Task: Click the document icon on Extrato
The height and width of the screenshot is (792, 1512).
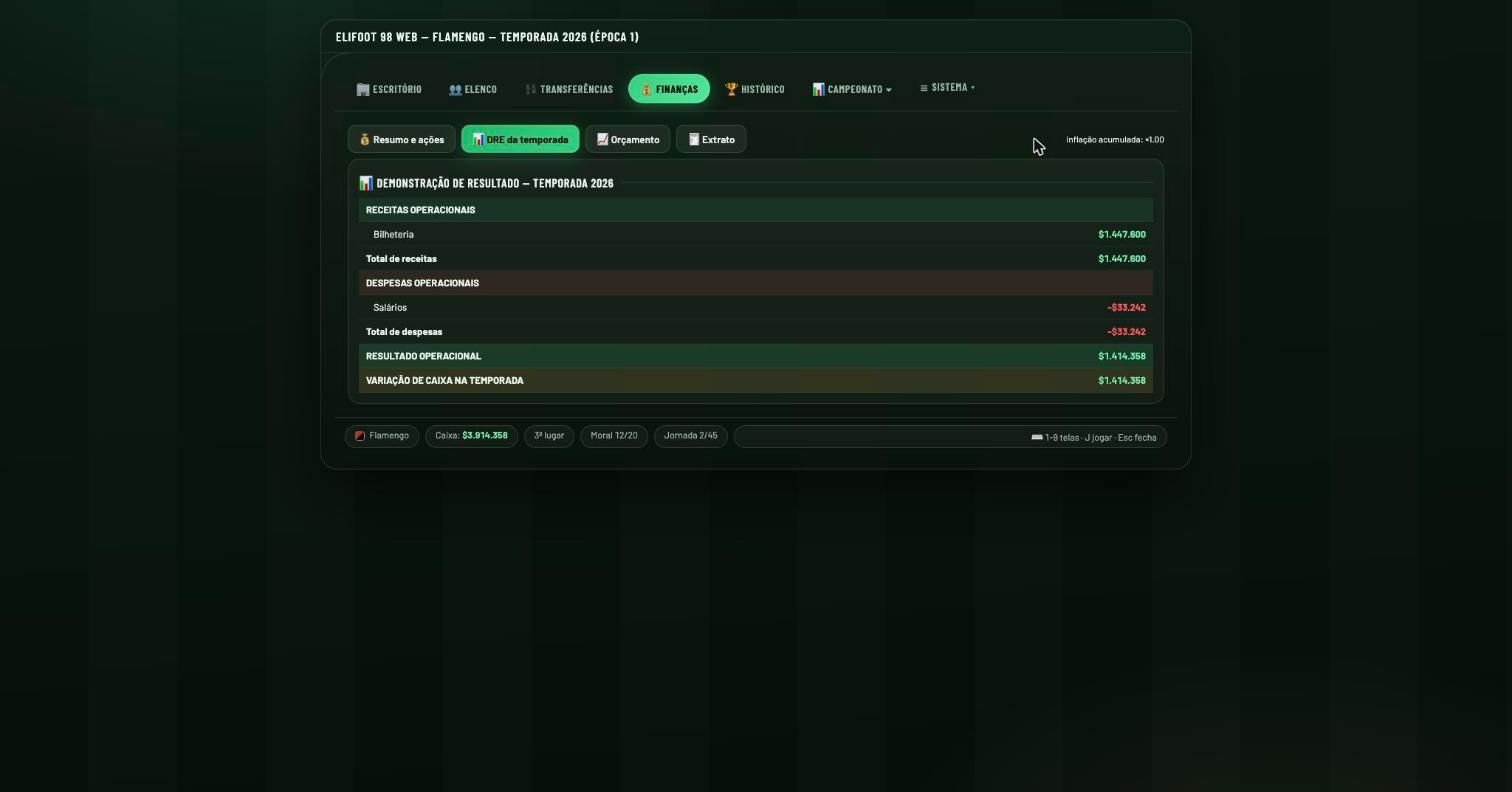Action: point(693,139)
